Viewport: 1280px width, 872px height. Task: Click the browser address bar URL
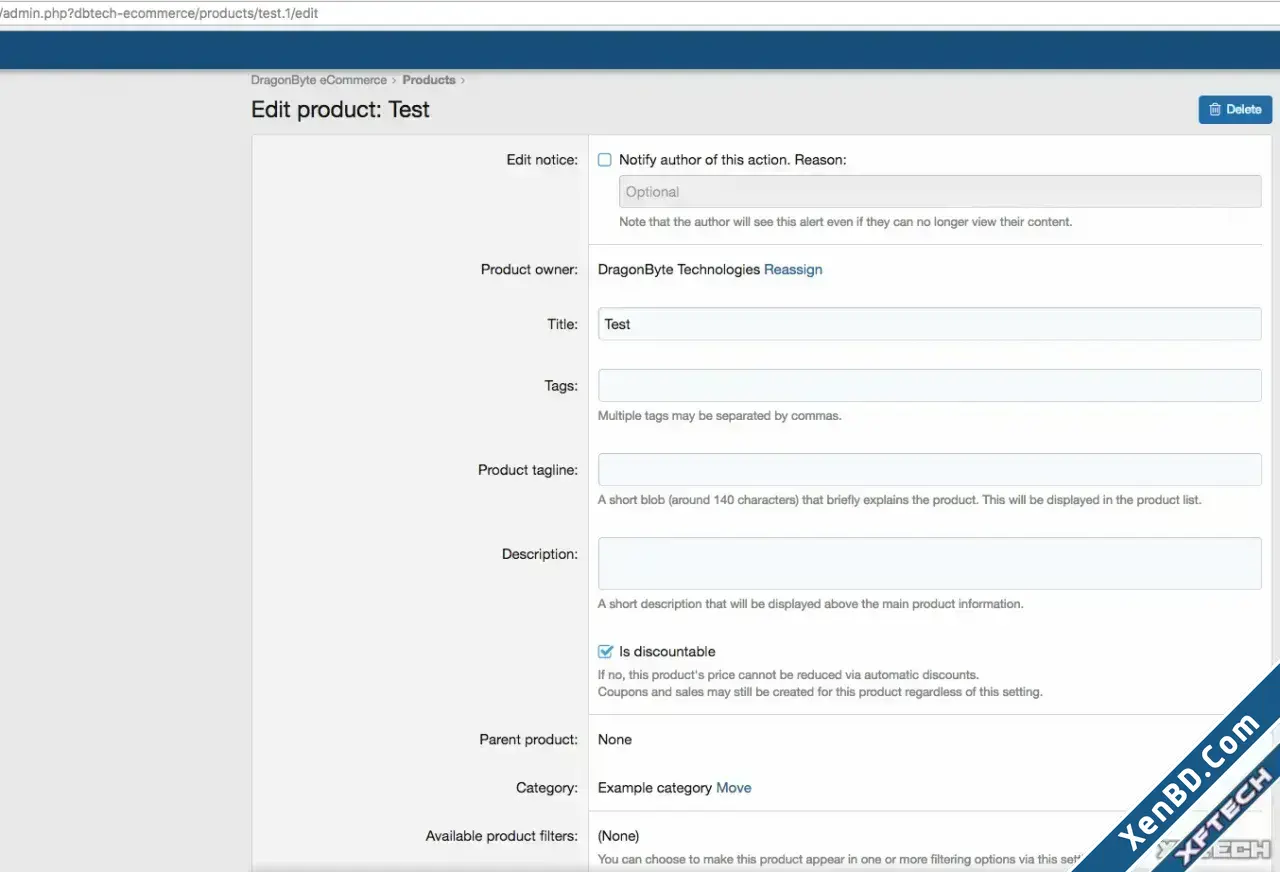pos(160,14)
